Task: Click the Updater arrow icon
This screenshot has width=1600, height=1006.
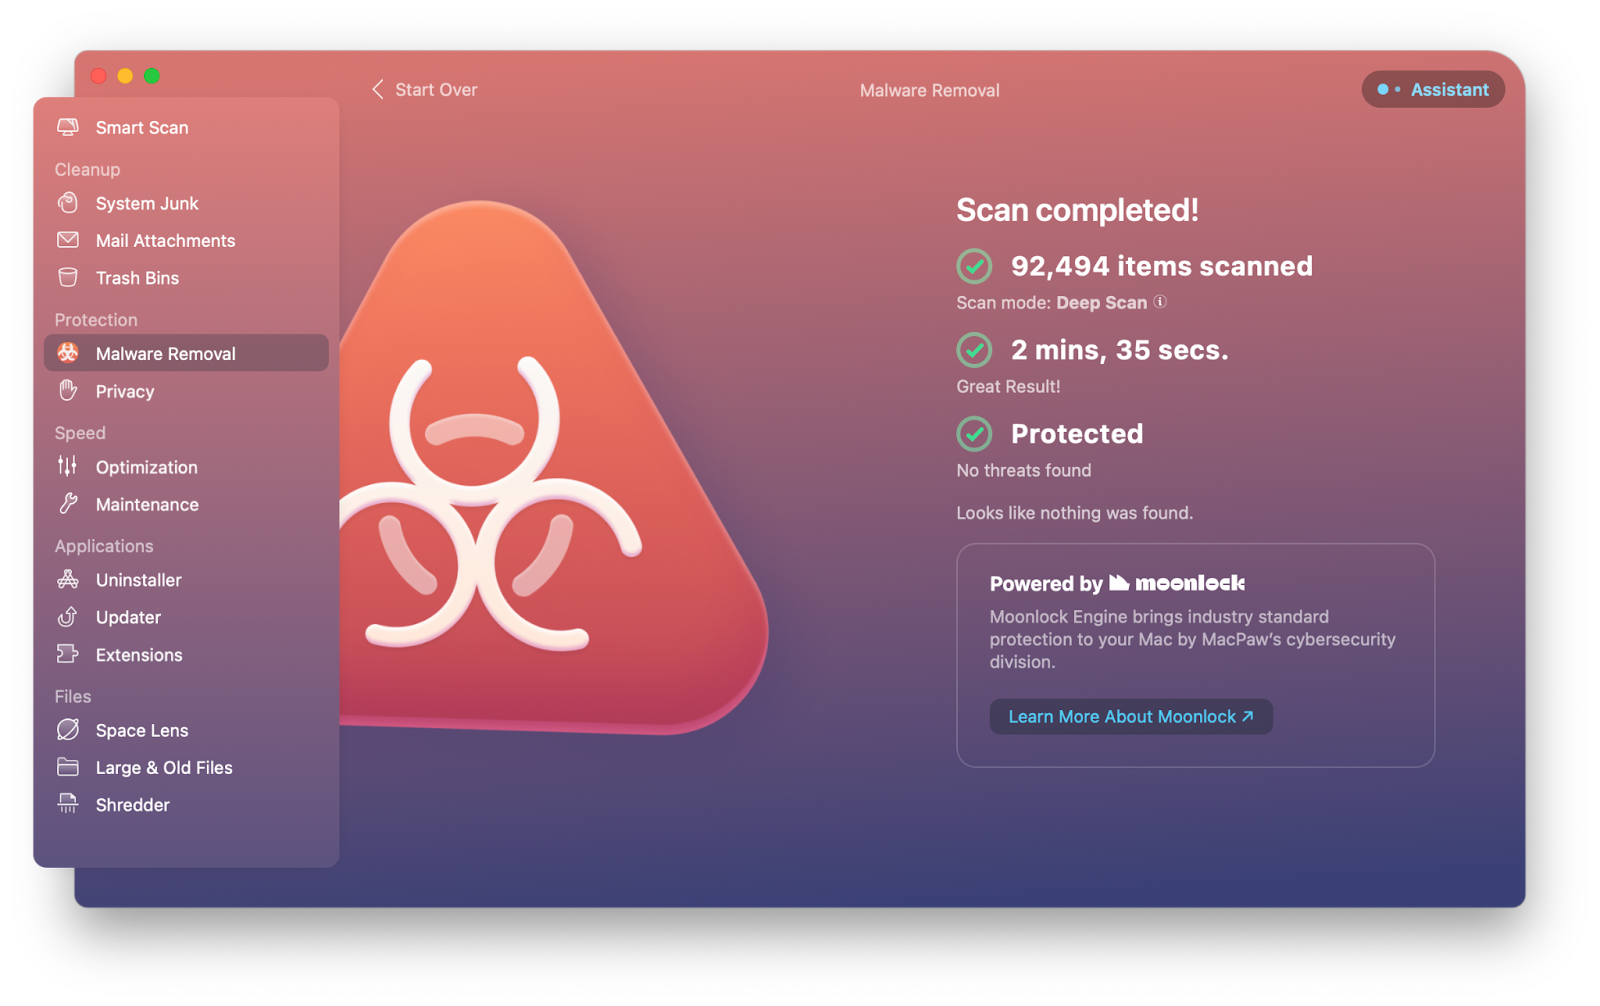Action: coord(68,617)
